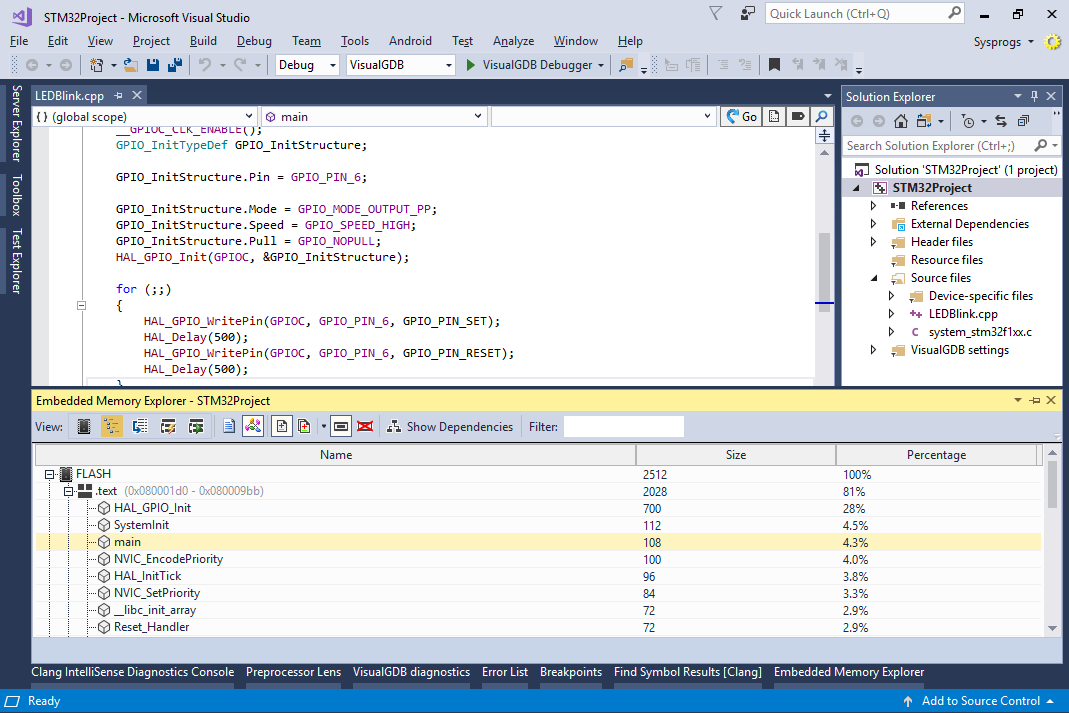Screen dimensions: 1069x713
Task: Select the chip memory view icon
Action: pos(84,427)
